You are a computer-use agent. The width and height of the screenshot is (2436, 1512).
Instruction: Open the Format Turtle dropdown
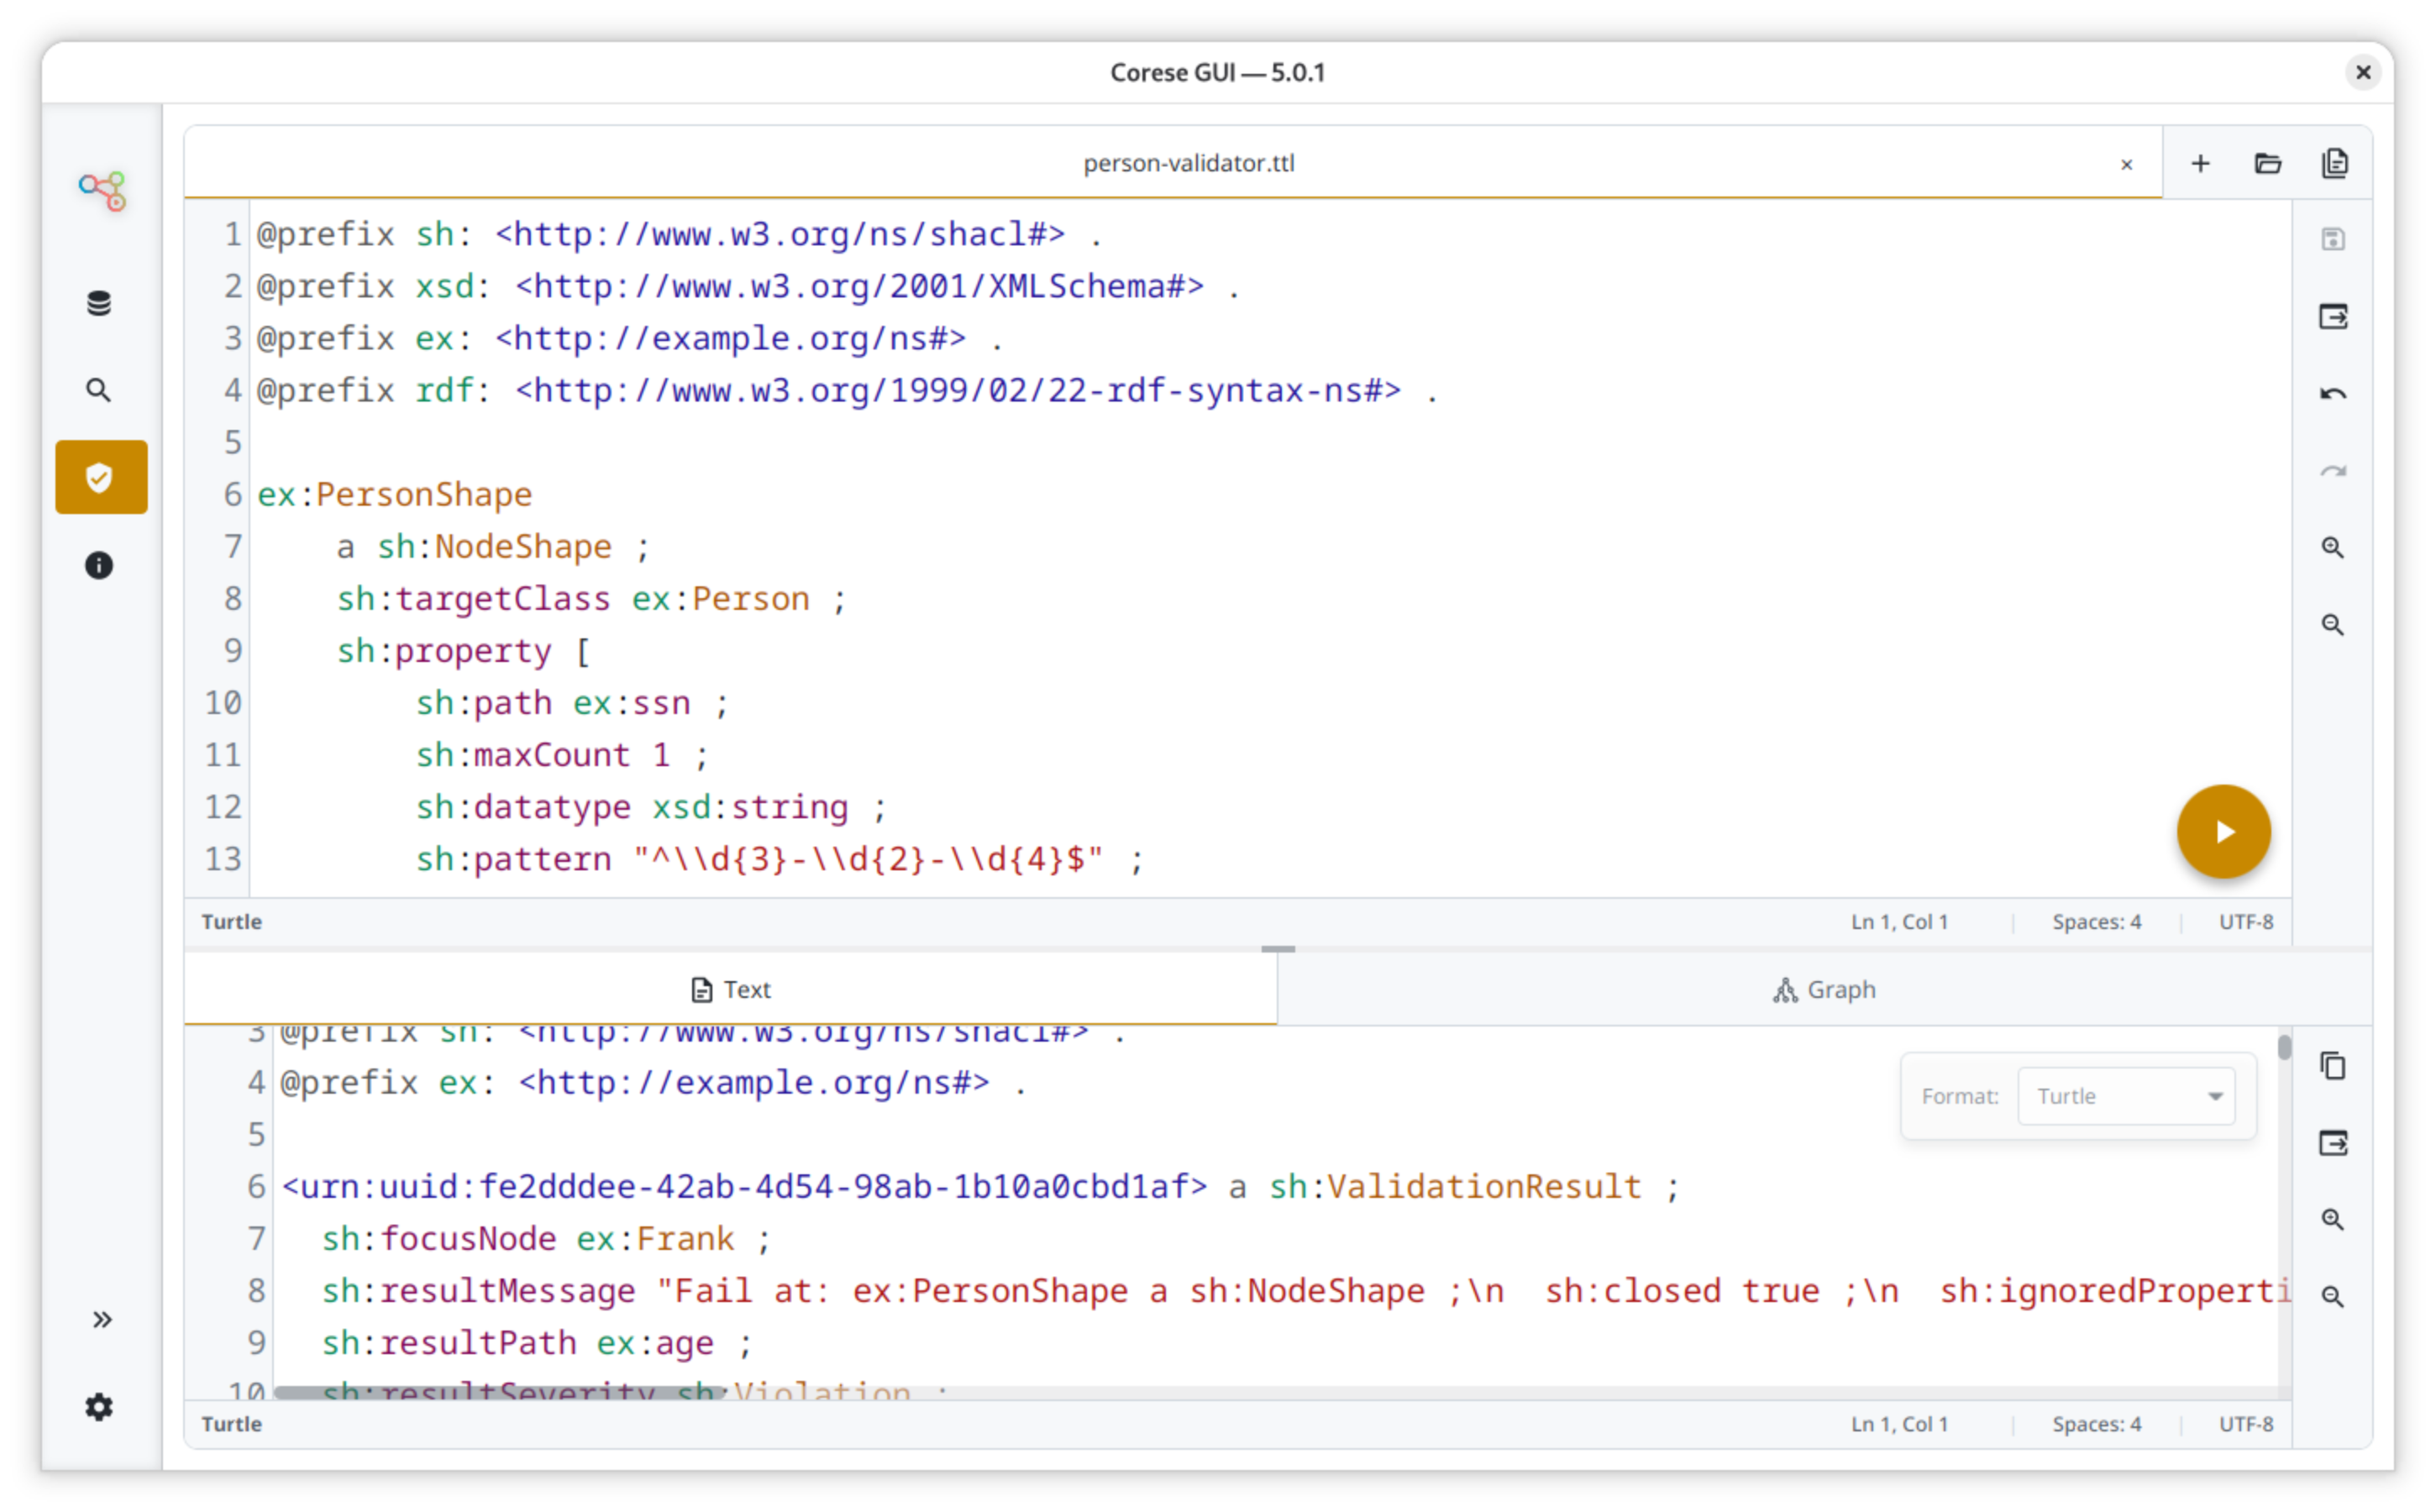(2126, 1096)
